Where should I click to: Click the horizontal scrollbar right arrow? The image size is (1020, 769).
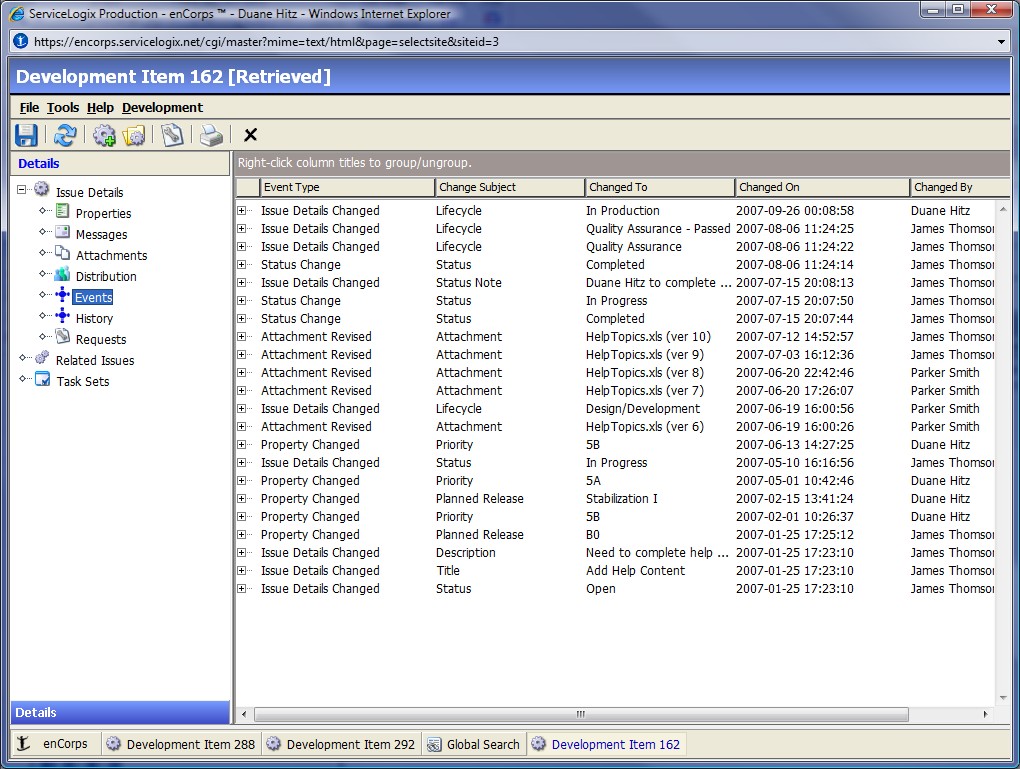coord(985,714)
